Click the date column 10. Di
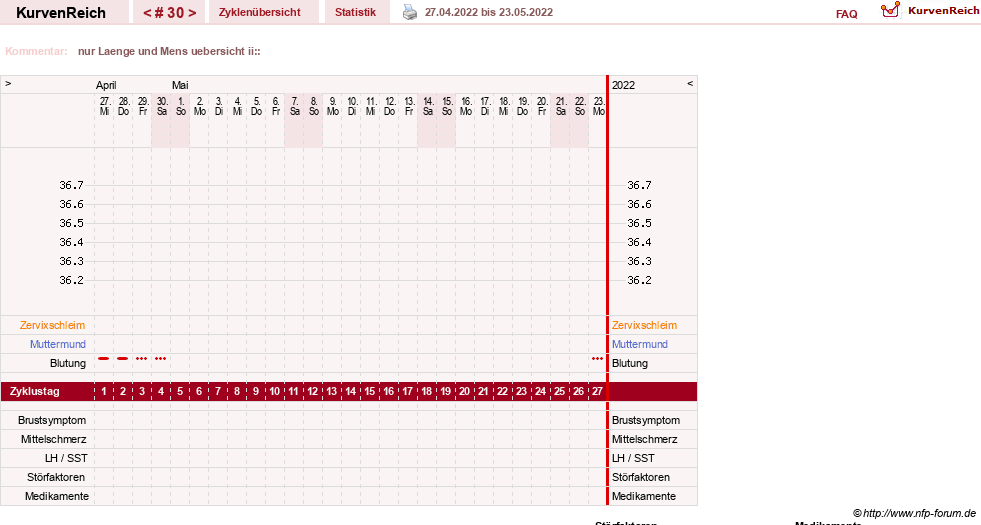 coord(352,106)
